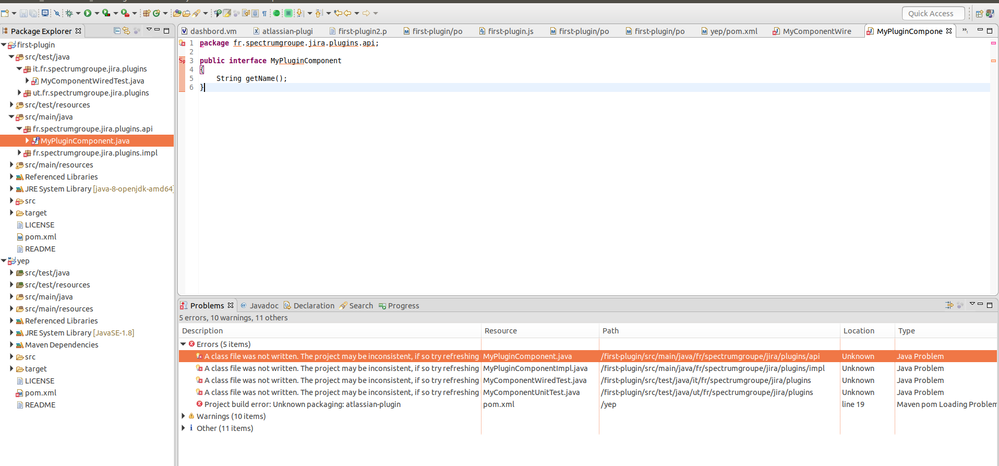Image resolution: width=999 pixels, height=466 pixels.
Task: Click the Open Type toolbar icon
Action: pyautogui.click(x=177, y=13)
